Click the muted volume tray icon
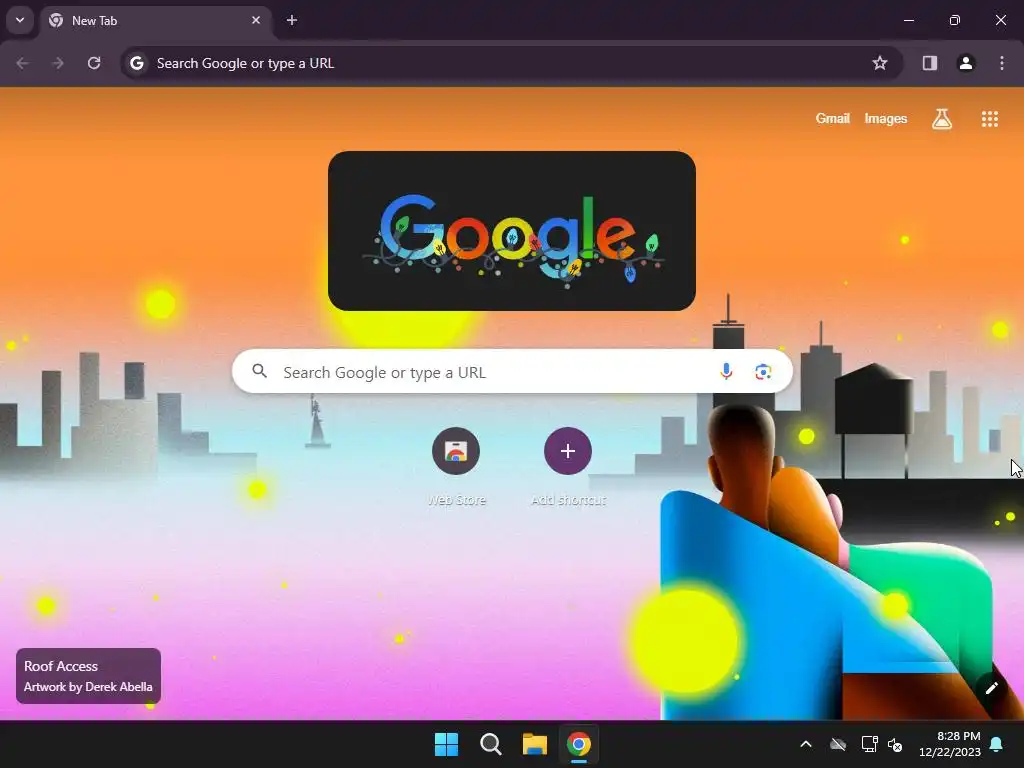Screen dimensions: 1024x768 [895, 744]
